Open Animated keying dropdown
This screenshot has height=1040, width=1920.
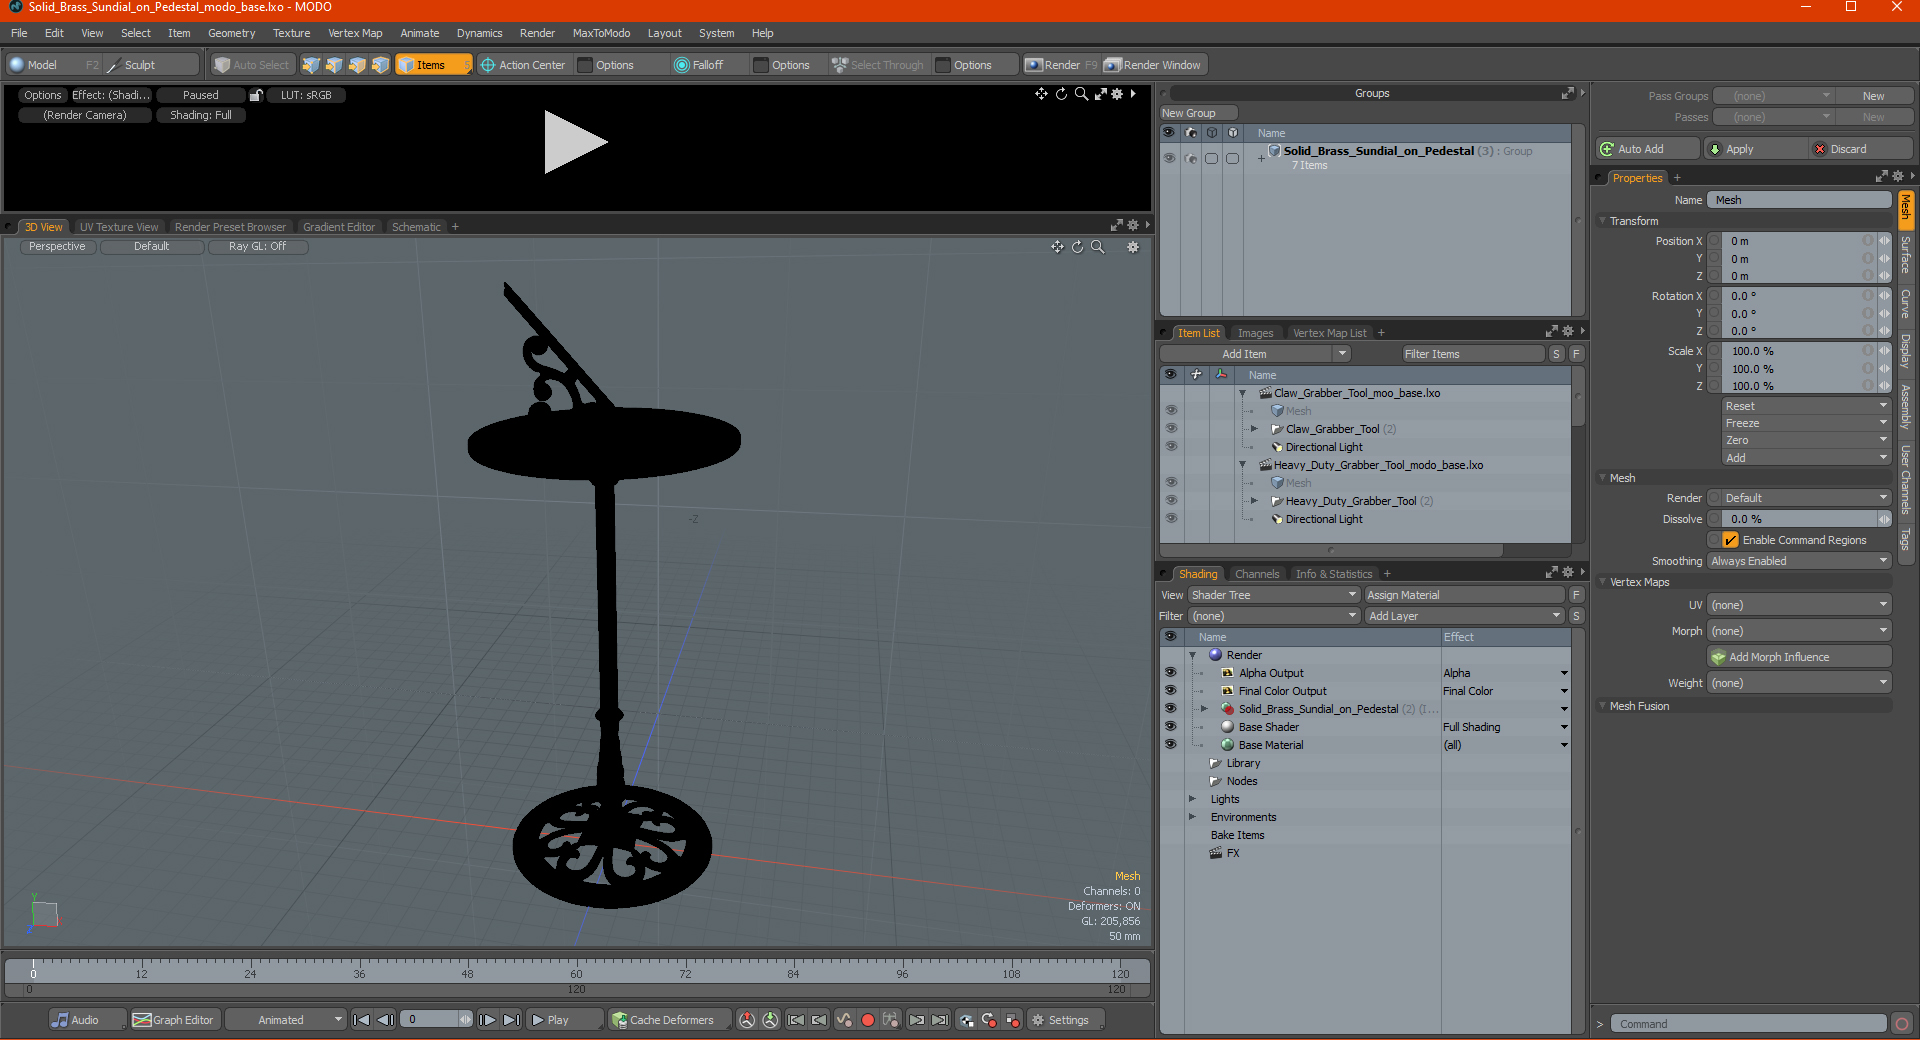tap(286, 1020)
